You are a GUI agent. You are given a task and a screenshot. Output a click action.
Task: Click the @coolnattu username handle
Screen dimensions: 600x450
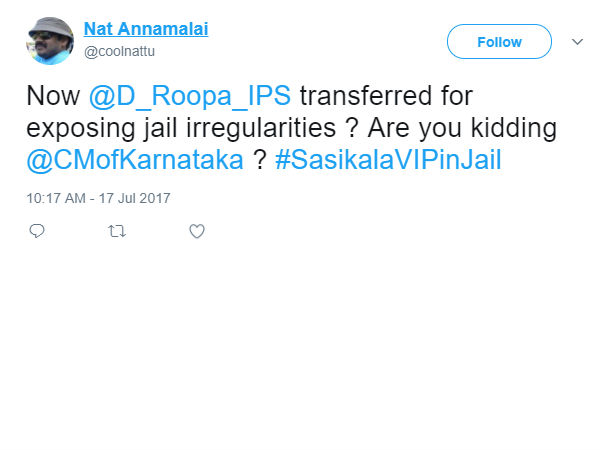pyautogui.click(x=121, y=48)
